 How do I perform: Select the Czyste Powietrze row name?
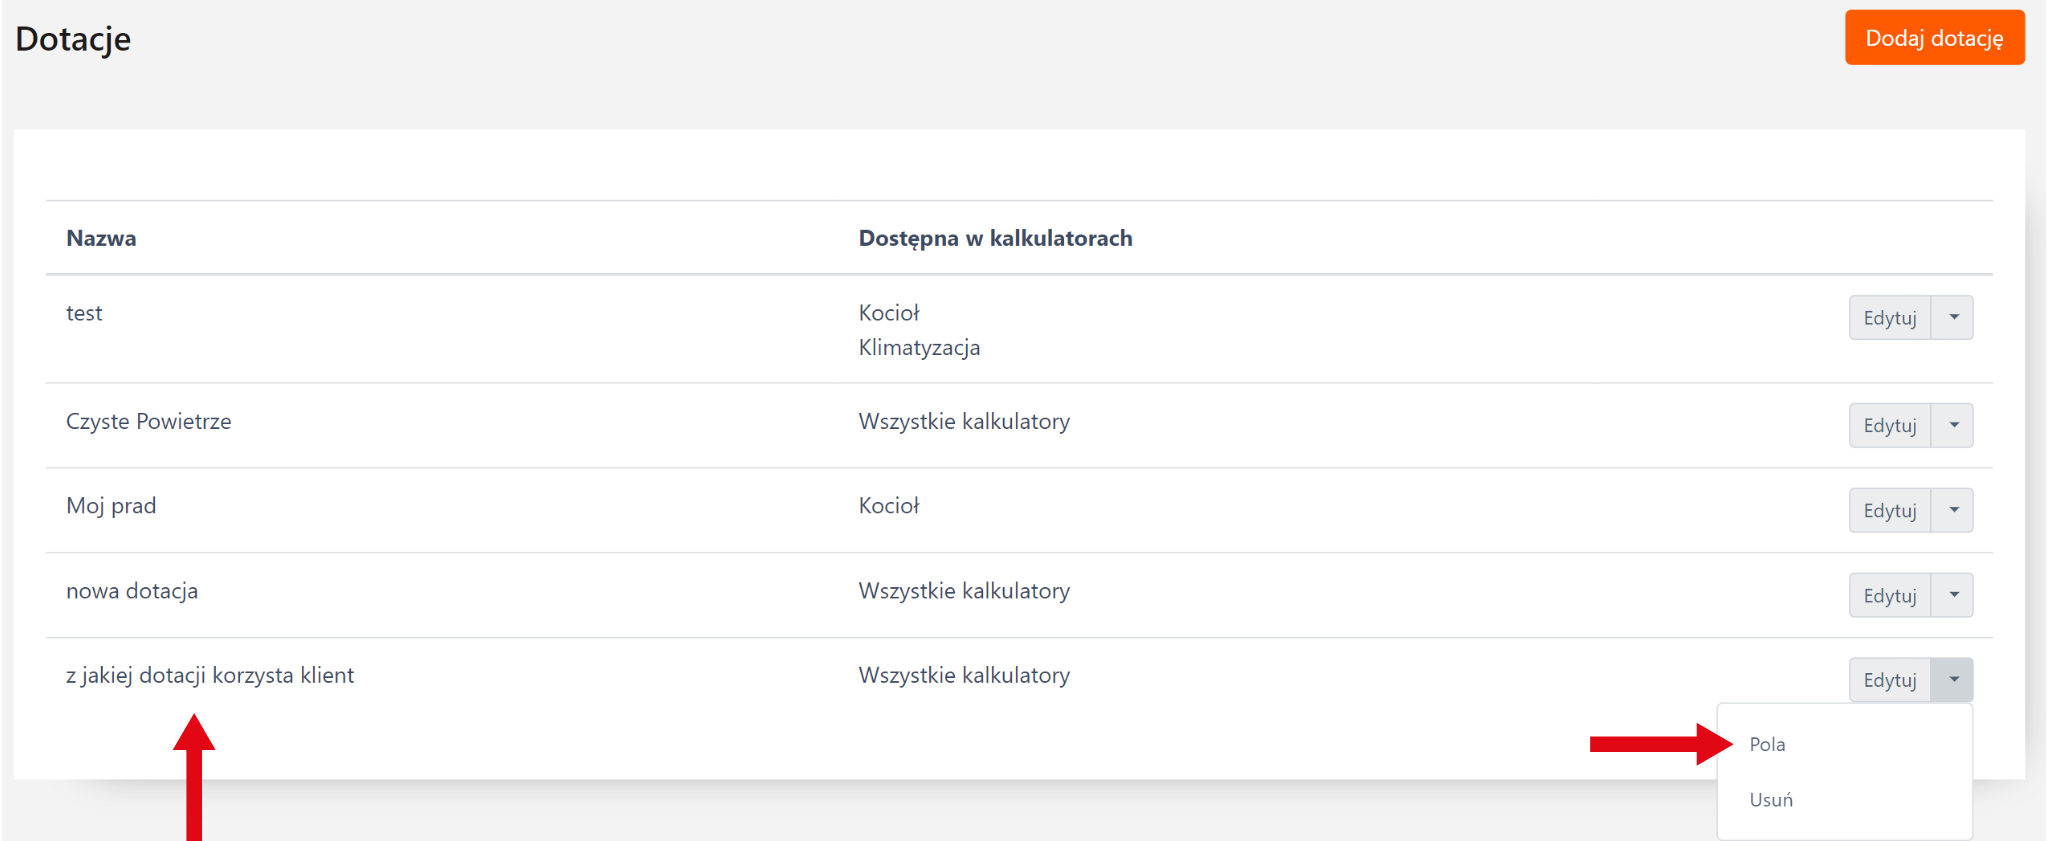[148, 422]
